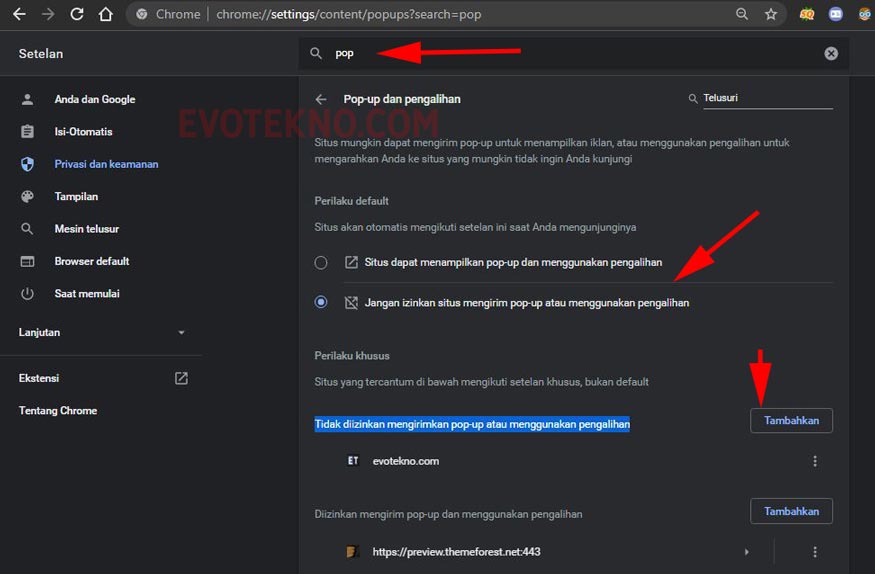Image resolution: width=875 pixels, height=574 pixels.
Task: Open more actions menu for evotekno.com
Action: [x=815, y=461]
